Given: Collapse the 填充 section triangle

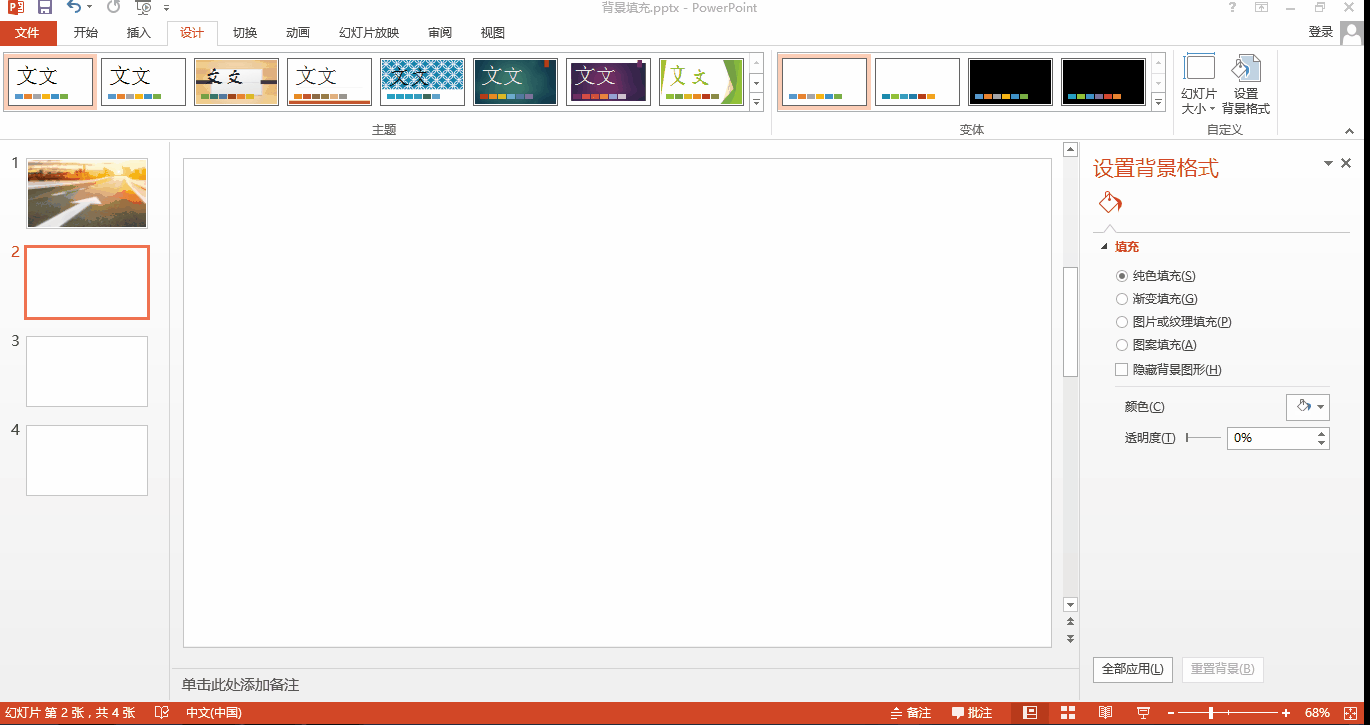Looking at the screenshot, I should pos(1104,247).
